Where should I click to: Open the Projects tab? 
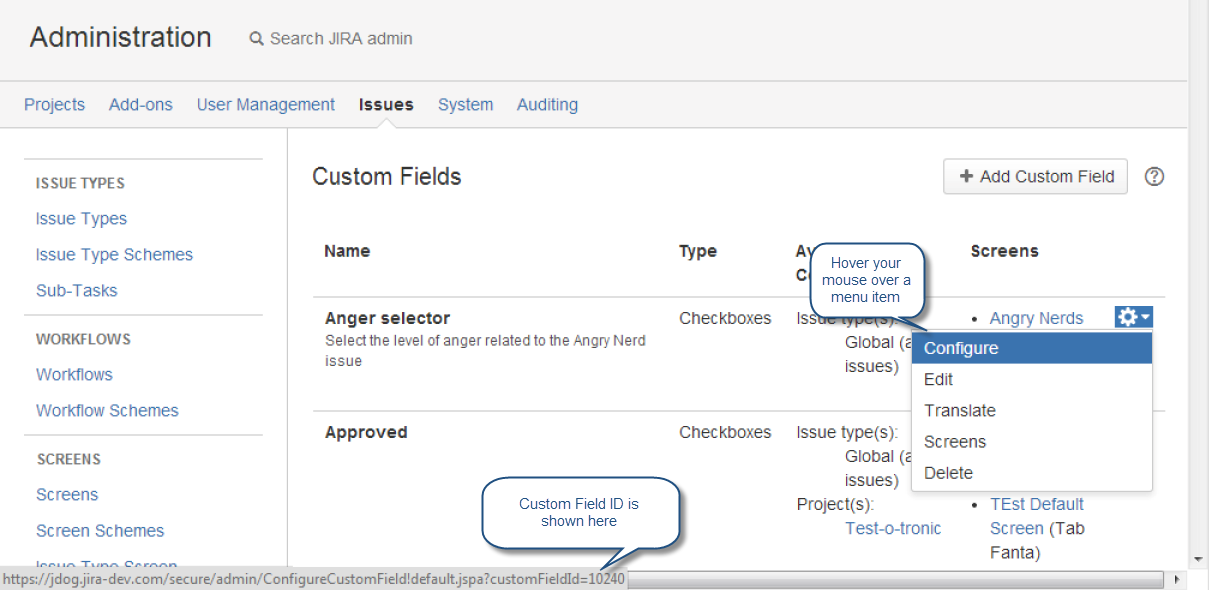click(x=54, y=104)
